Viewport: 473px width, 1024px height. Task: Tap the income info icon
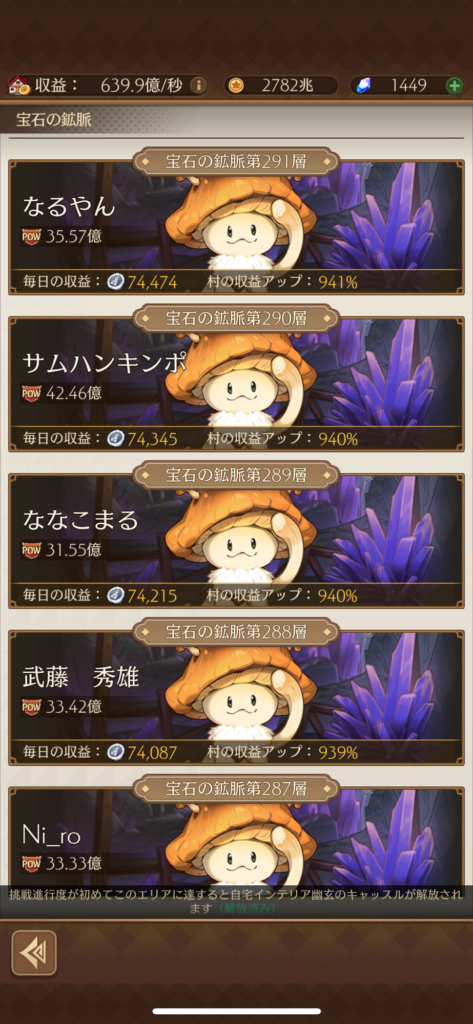[x=198, y=85]
